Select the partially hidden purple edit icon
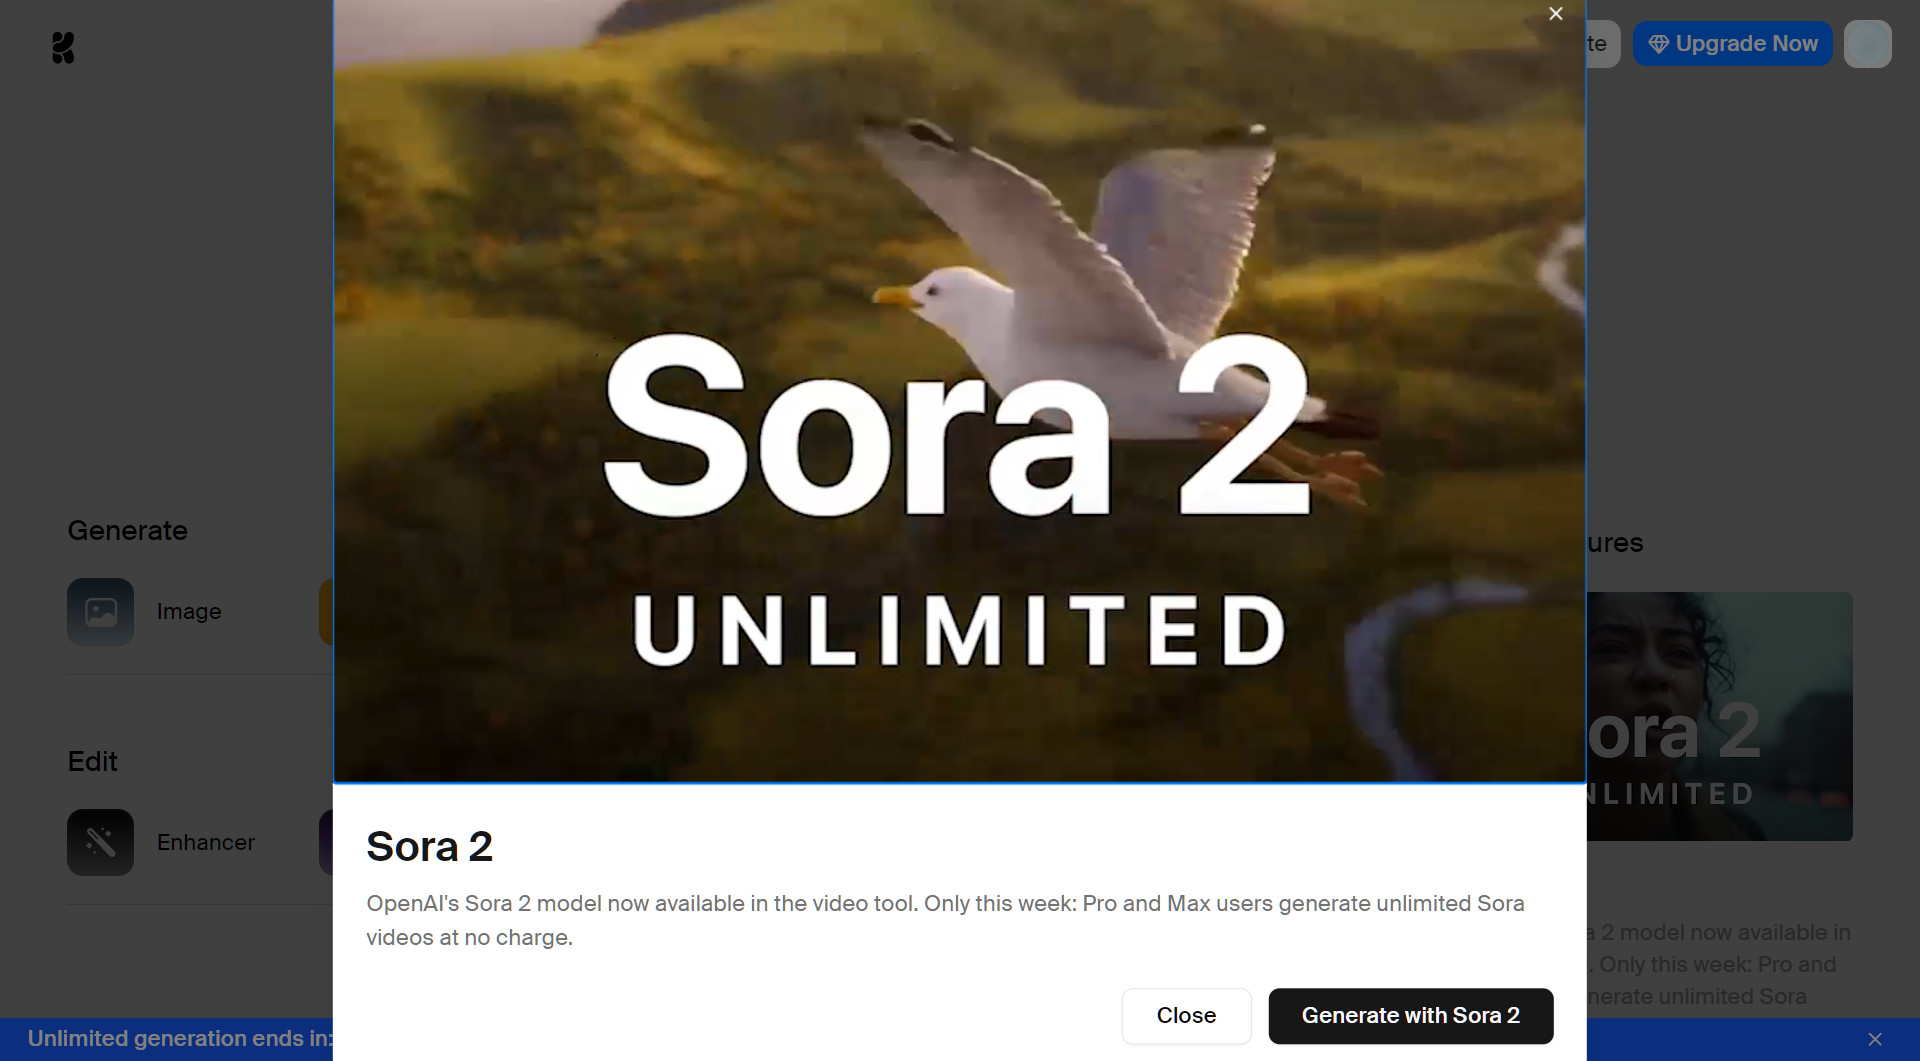Viewport: 1920px width, 1061px height. (326, 842)
